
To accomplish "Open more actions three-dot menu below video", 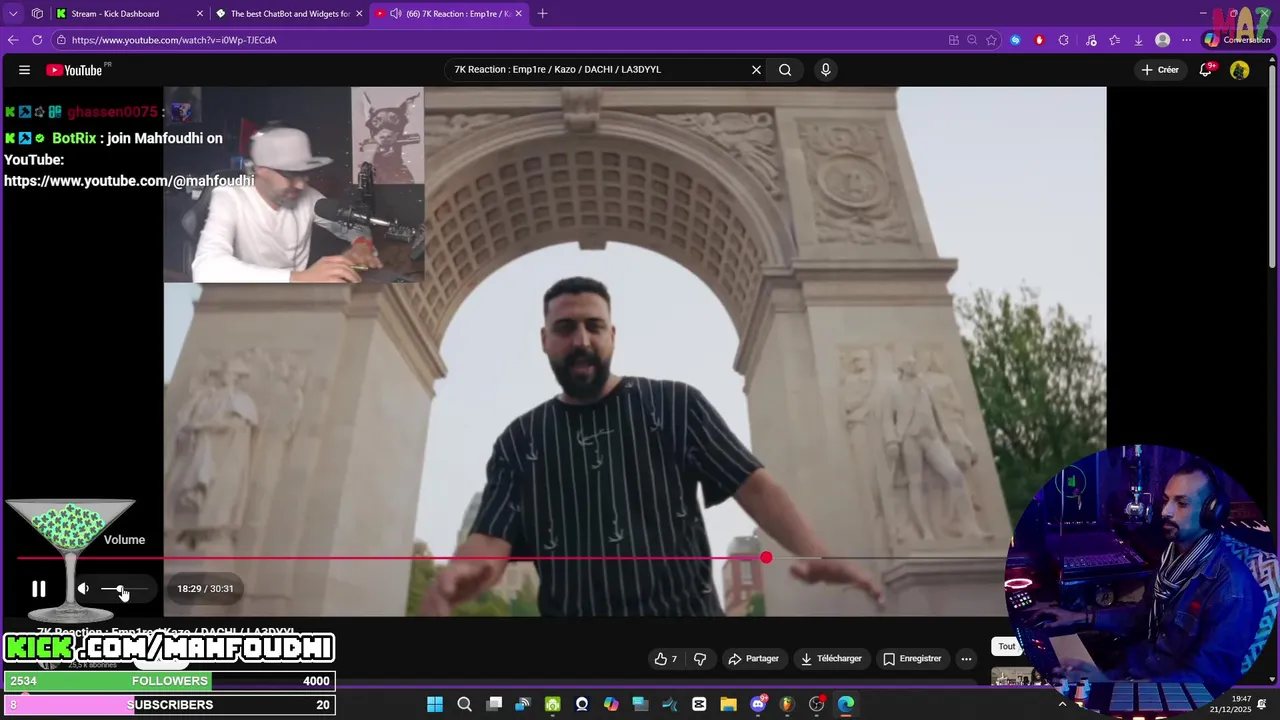I will click(966, 659).
